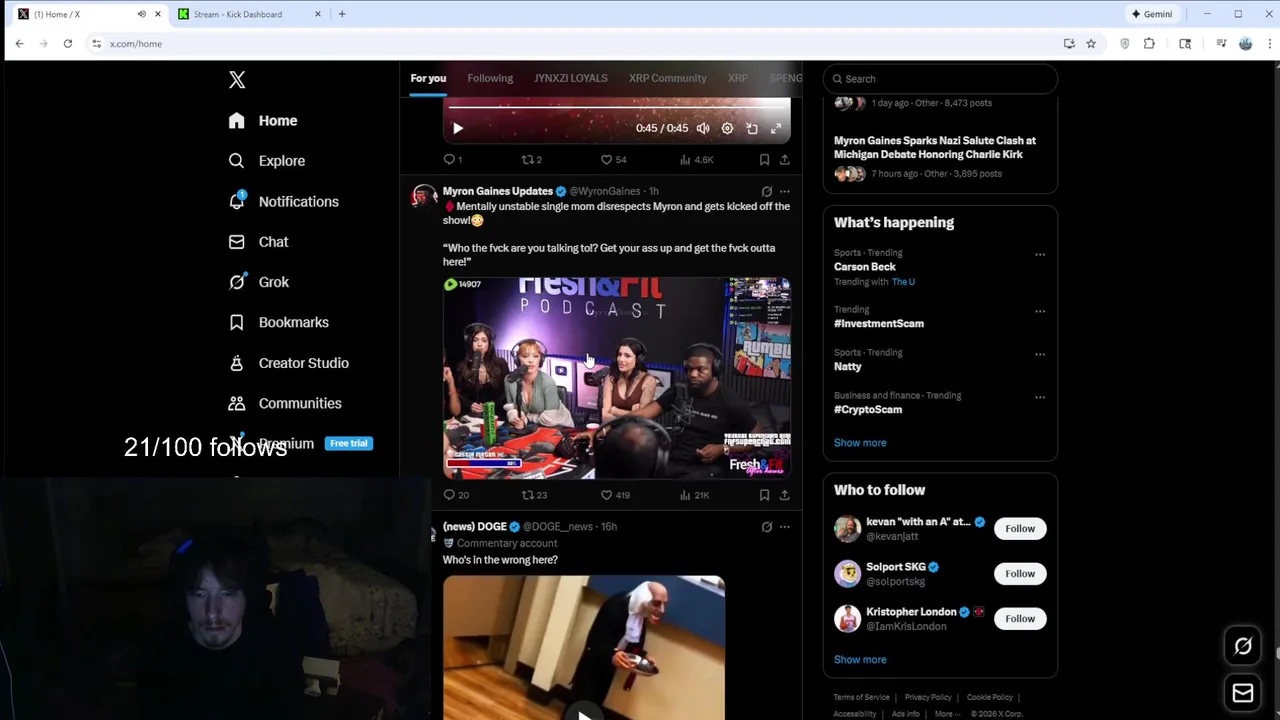Open Explore page
This screenshot has width=1280, height=720.
266,161
